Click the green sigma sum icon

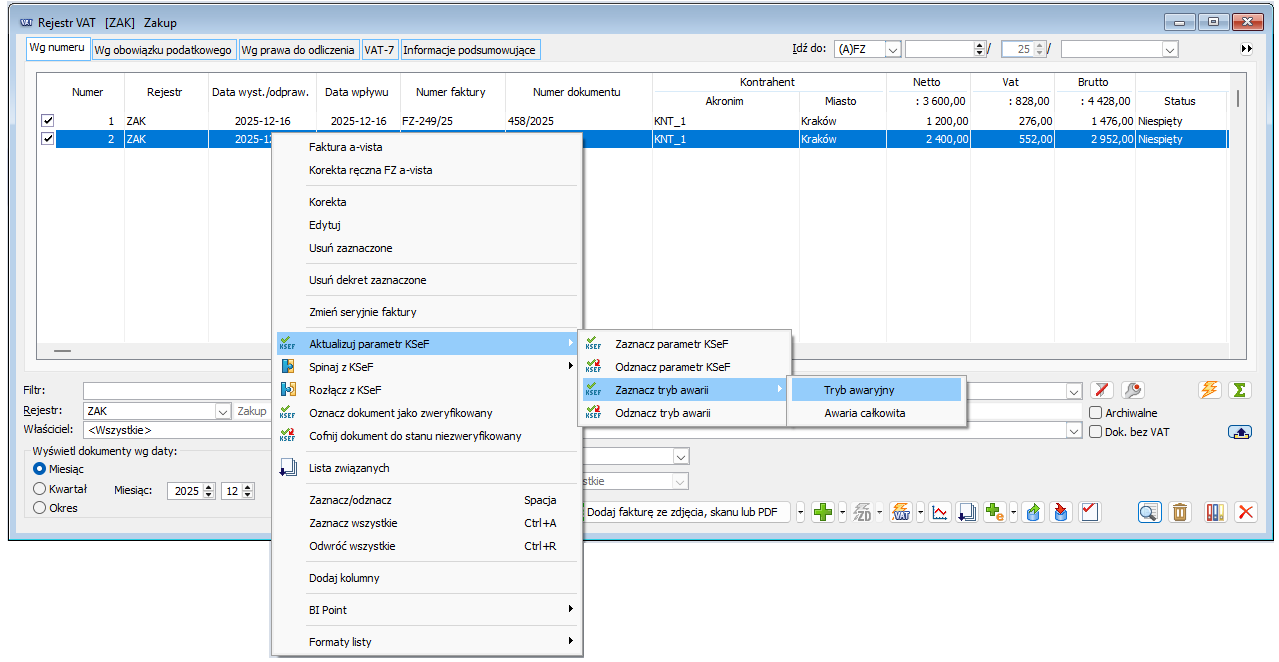(x=1240, y=390)
